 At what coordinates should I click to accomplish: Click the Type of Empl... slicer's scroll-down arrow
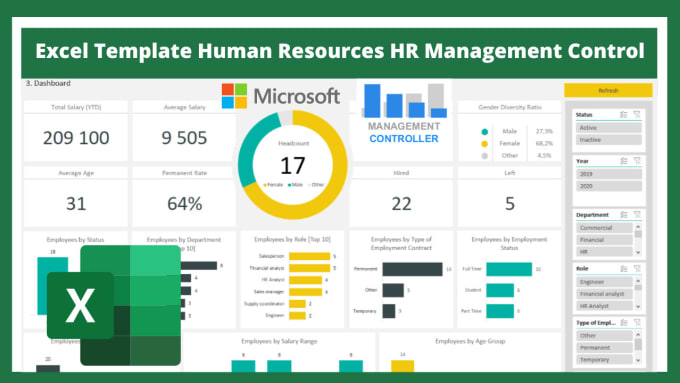coord(638,360)
